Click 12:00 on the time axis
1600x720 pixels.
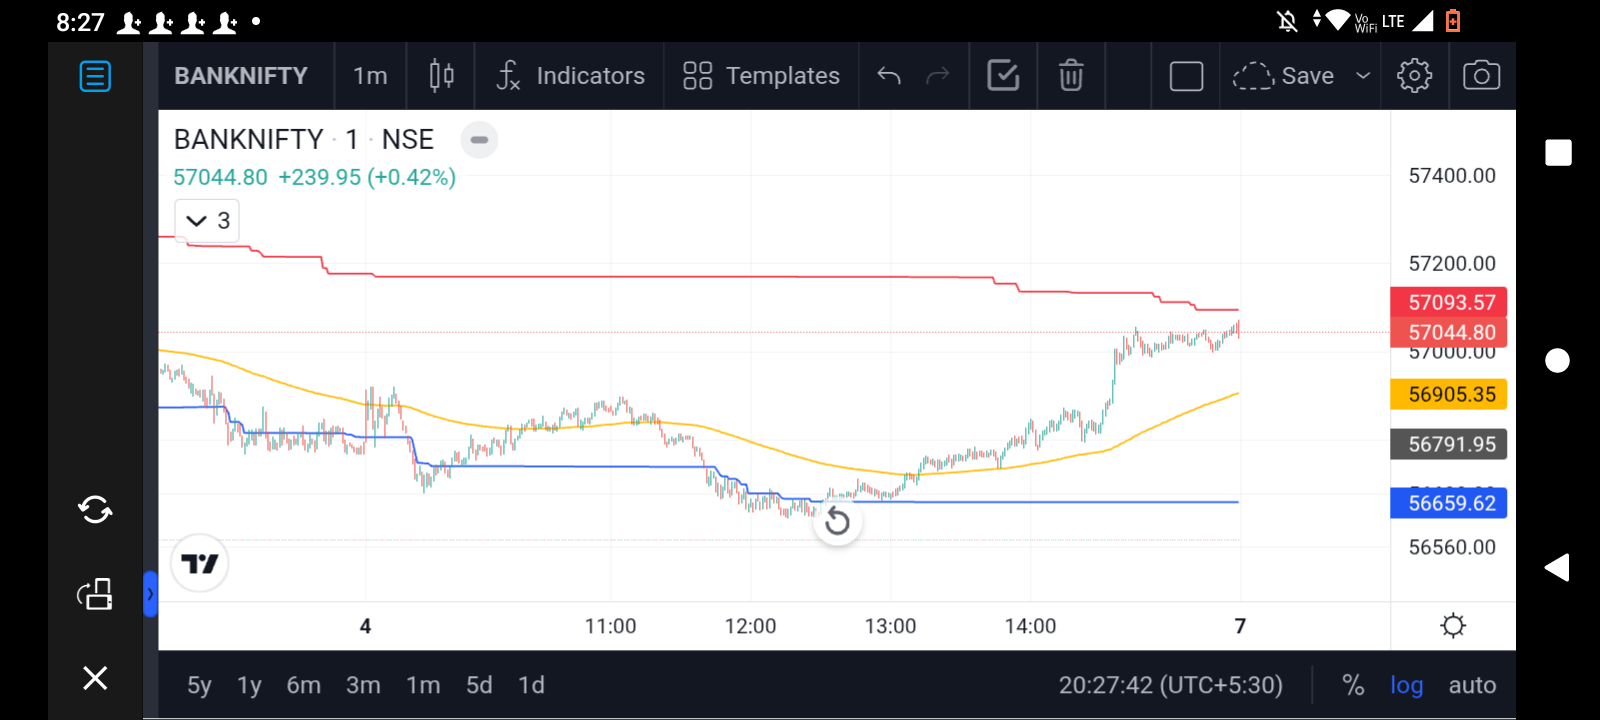coord(750,626)
